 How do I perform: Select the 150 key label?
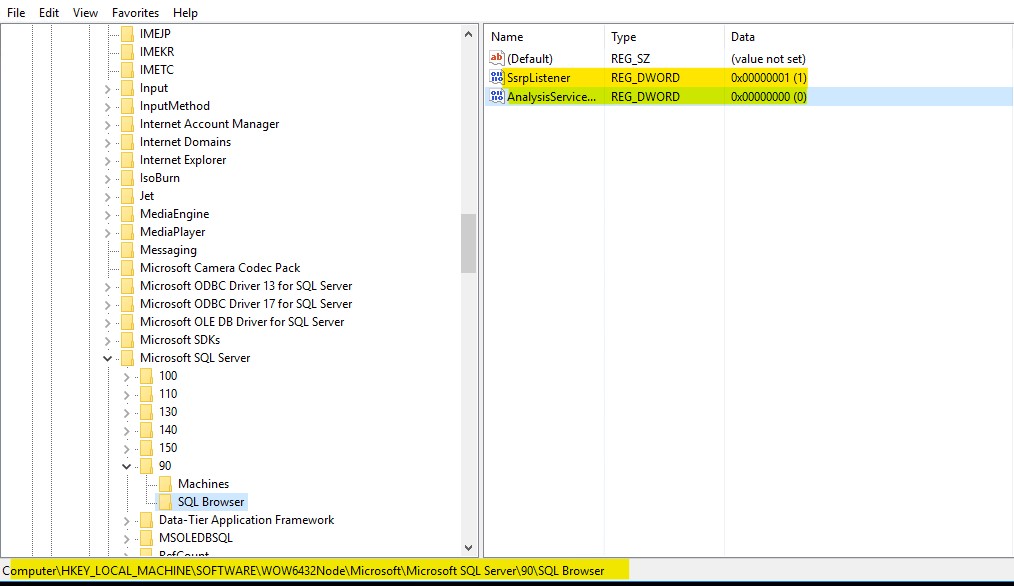tap(168, 448)
